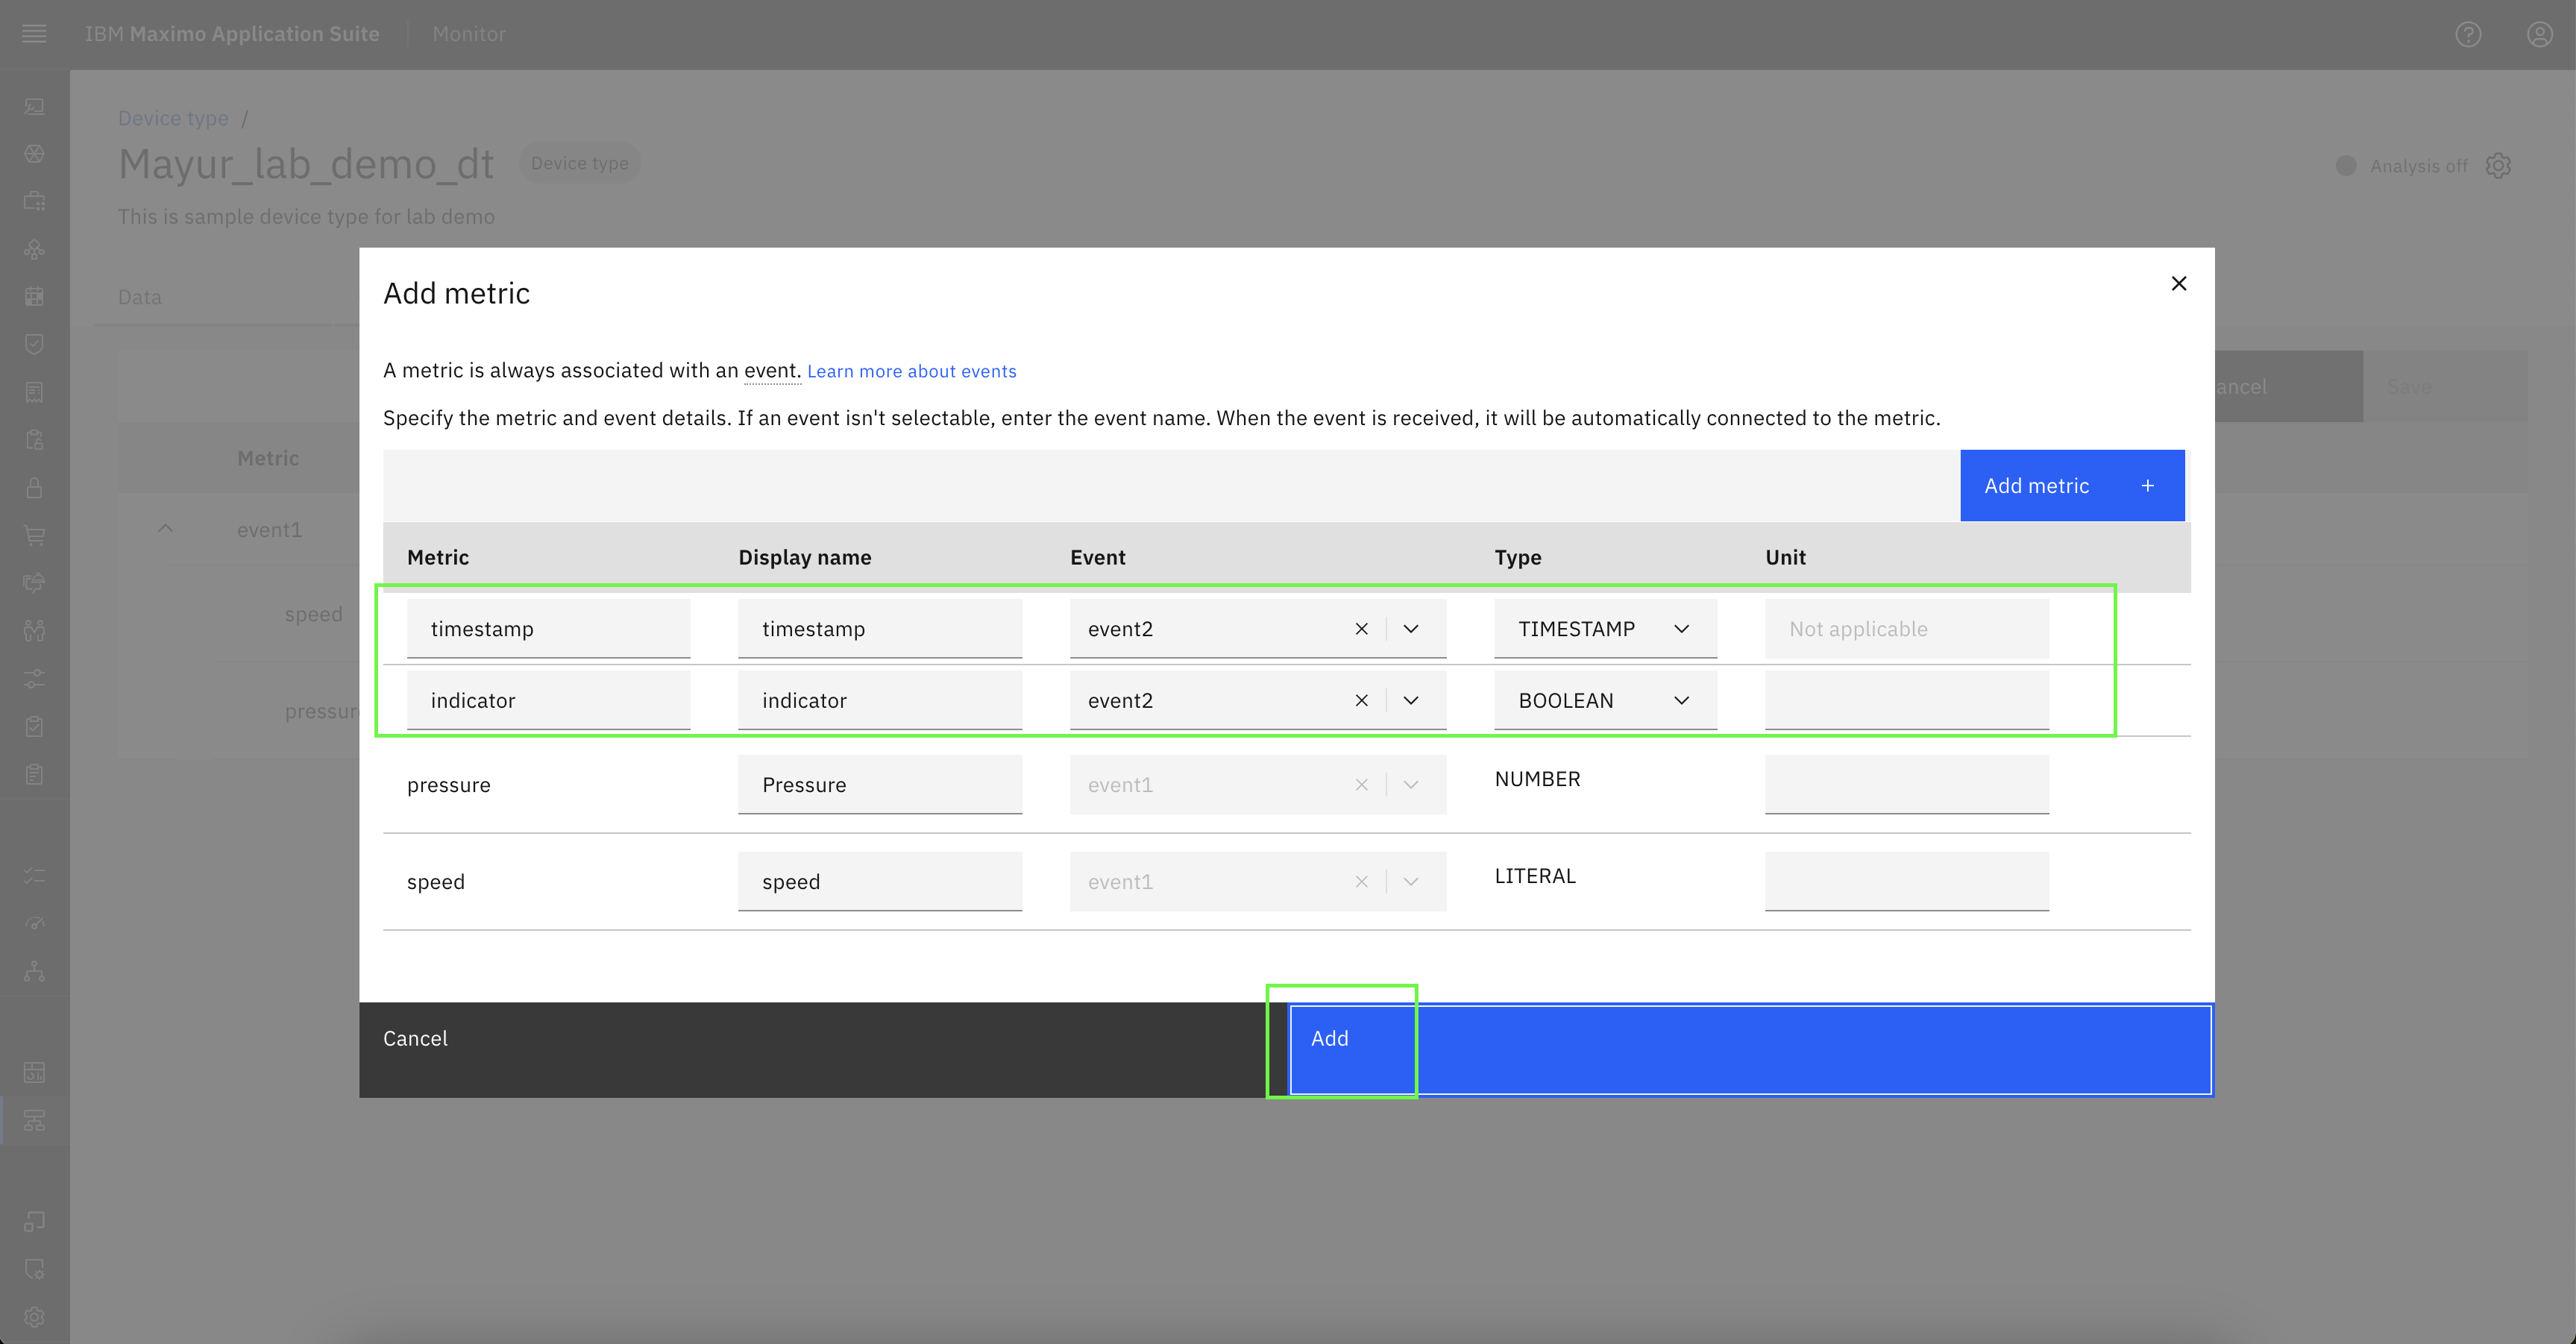This screenshot has height=1344, width=2576.
Task: Open the shopping cart icon in sidebar
Action: point(34,536)
